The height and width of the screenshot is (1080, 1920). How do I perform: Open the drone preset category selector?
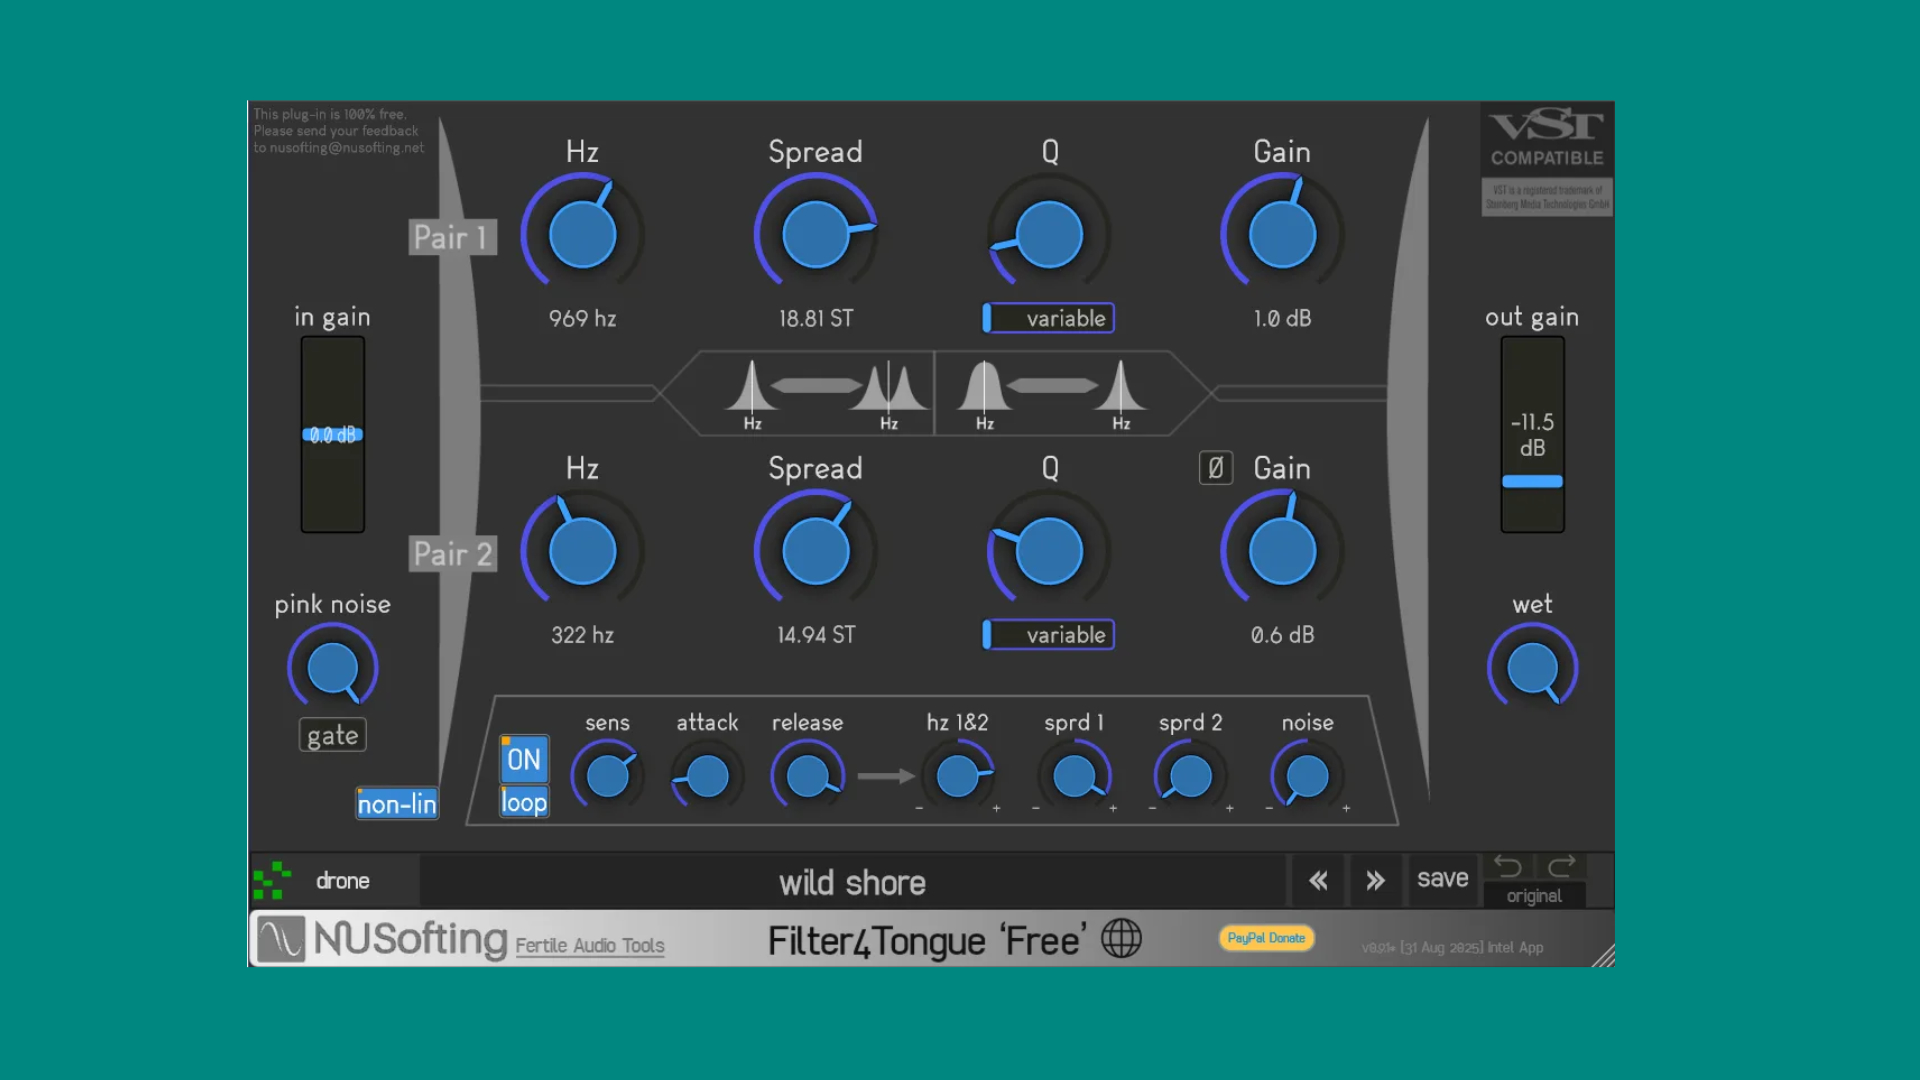pyautogui.click(x=342, y=881)
